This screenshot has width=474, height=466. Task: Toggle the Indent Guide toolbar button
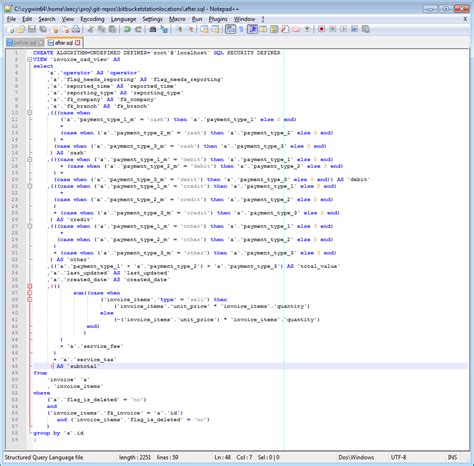tap(252, 29)
